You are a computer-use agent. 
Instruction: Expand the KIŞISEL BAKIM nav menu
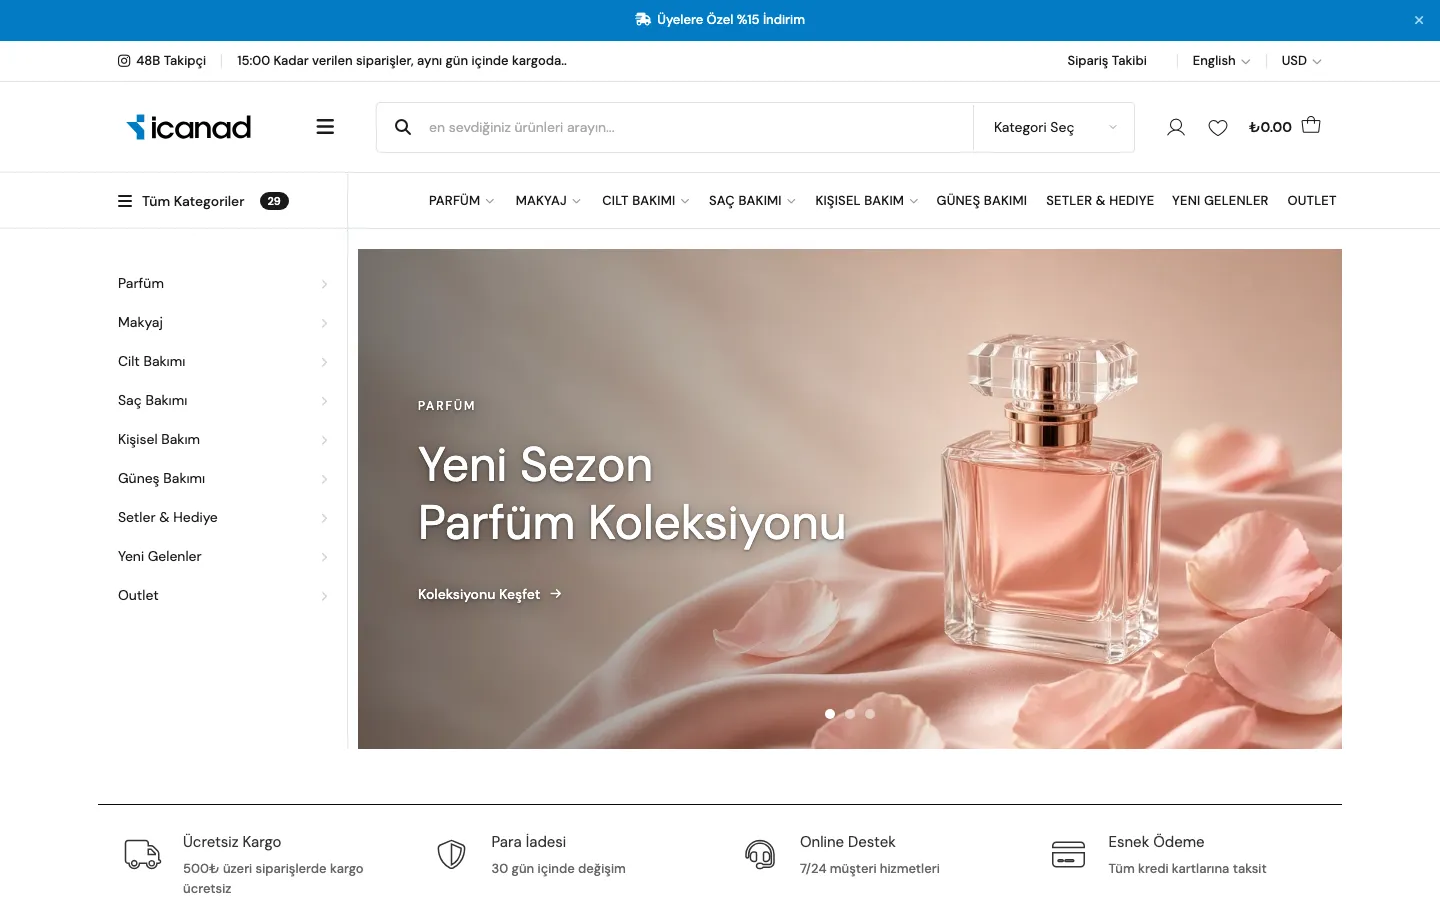[866, 201]
